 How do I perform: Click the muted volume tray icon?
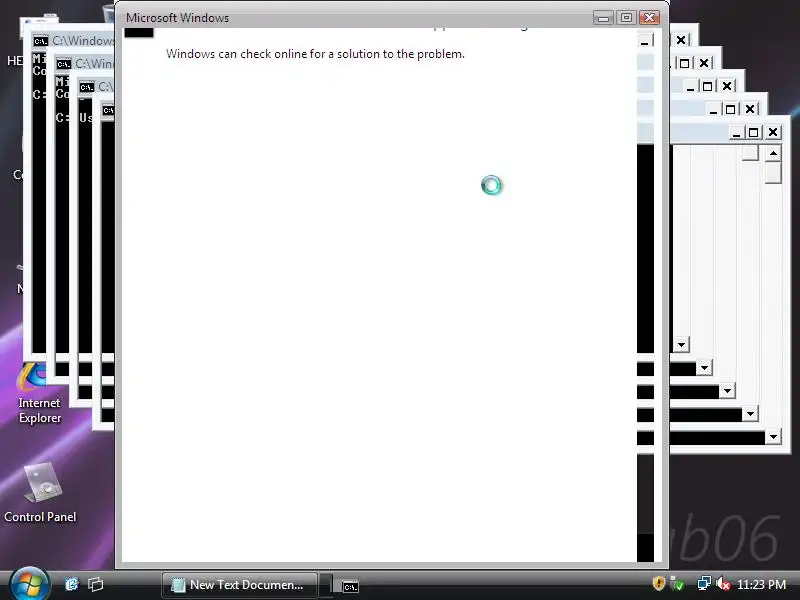coord(723,583)
